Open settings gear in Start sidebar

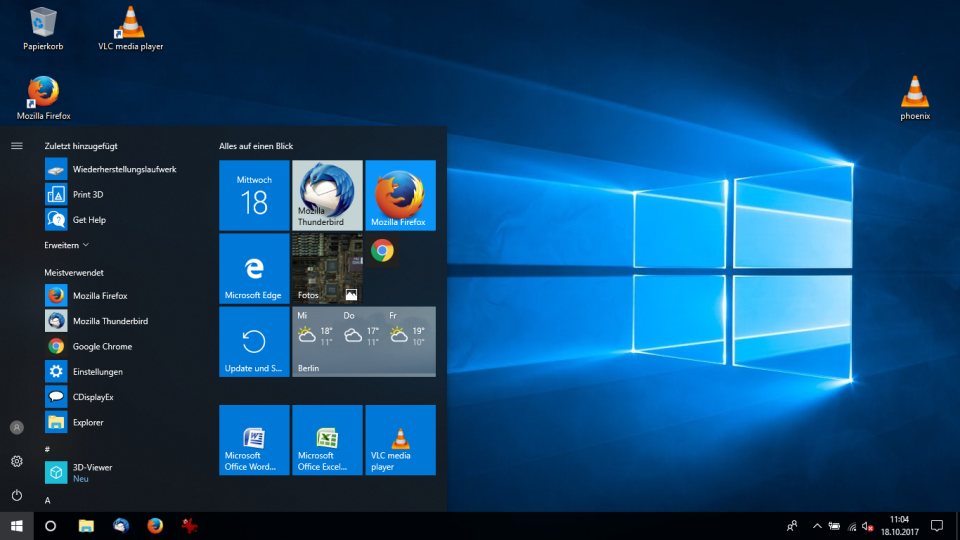(x=17, y=461)
